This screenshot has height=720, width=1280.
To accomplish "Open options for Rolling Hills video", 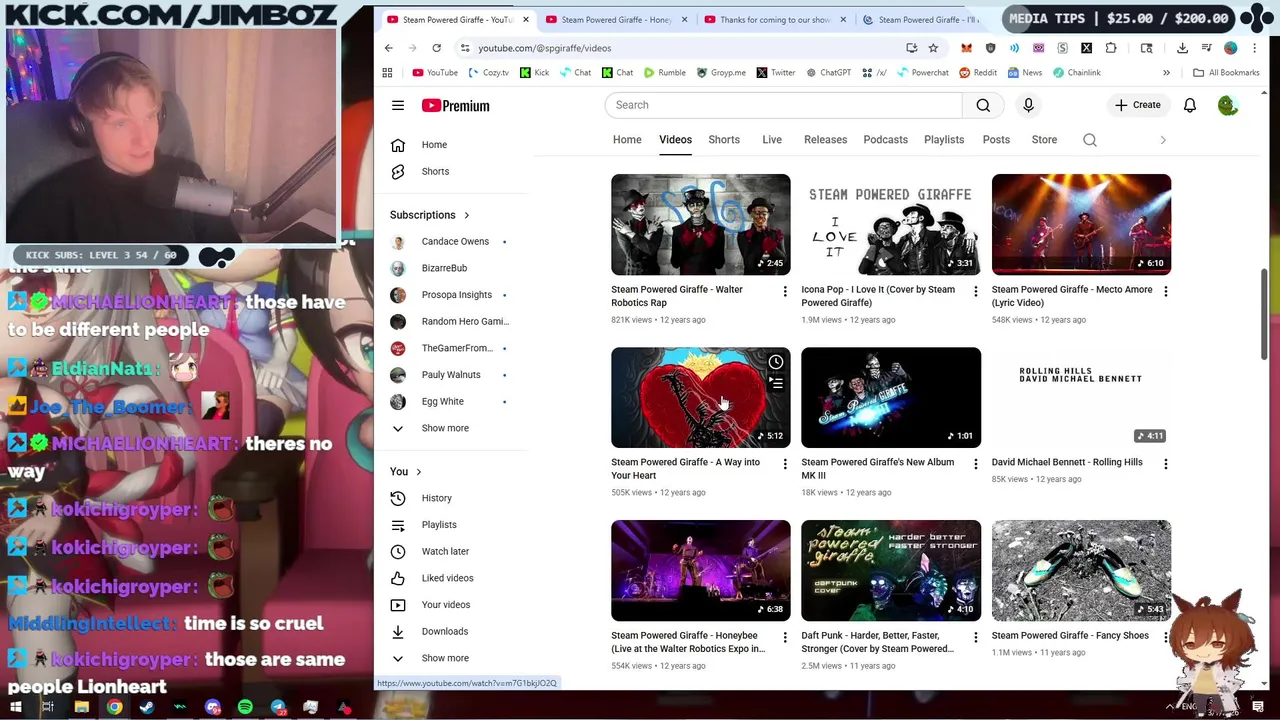I will pyautogui.click(x=1166, y=464).
